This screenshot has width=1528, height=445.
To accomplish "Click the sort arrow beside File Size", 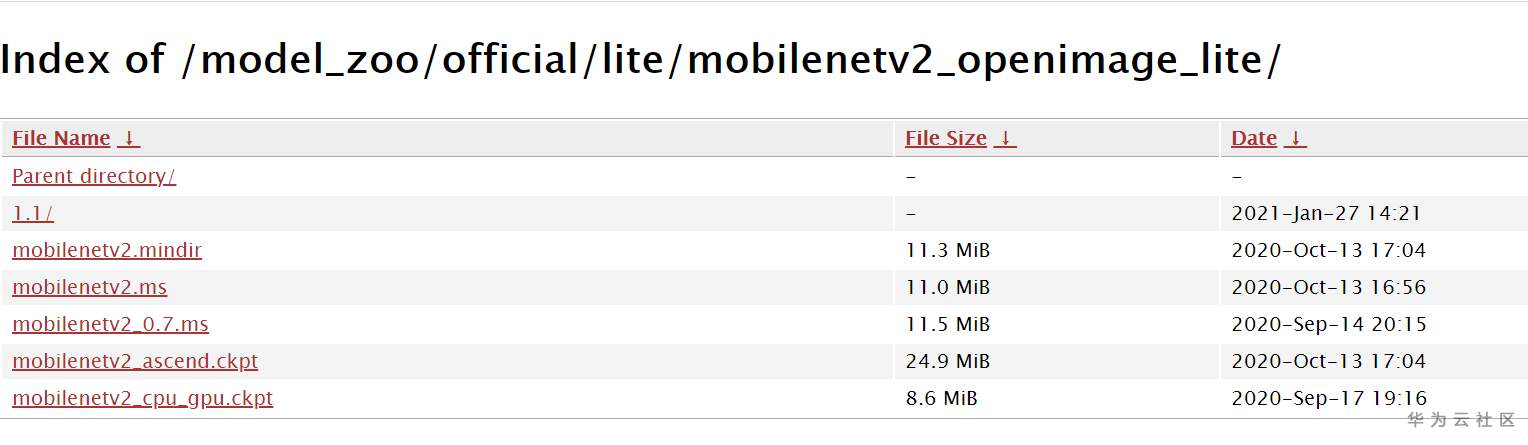I will pos(1005,139).
